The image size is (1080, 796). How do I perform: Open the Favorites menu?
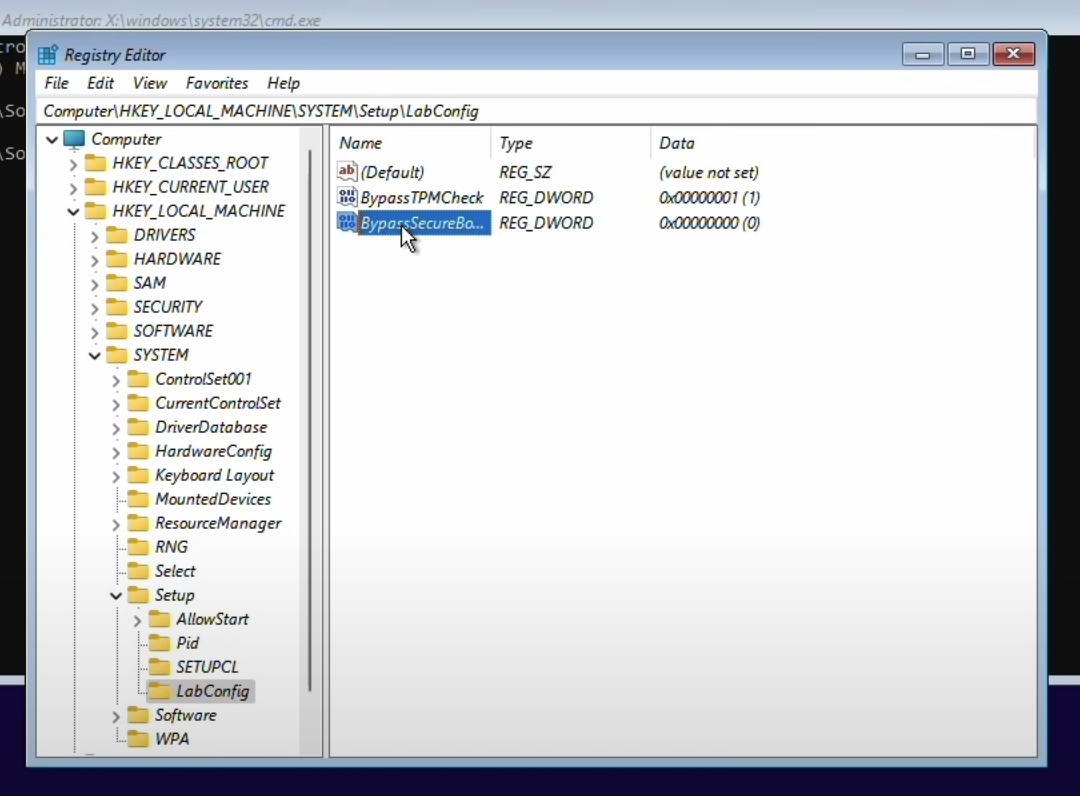217,83
